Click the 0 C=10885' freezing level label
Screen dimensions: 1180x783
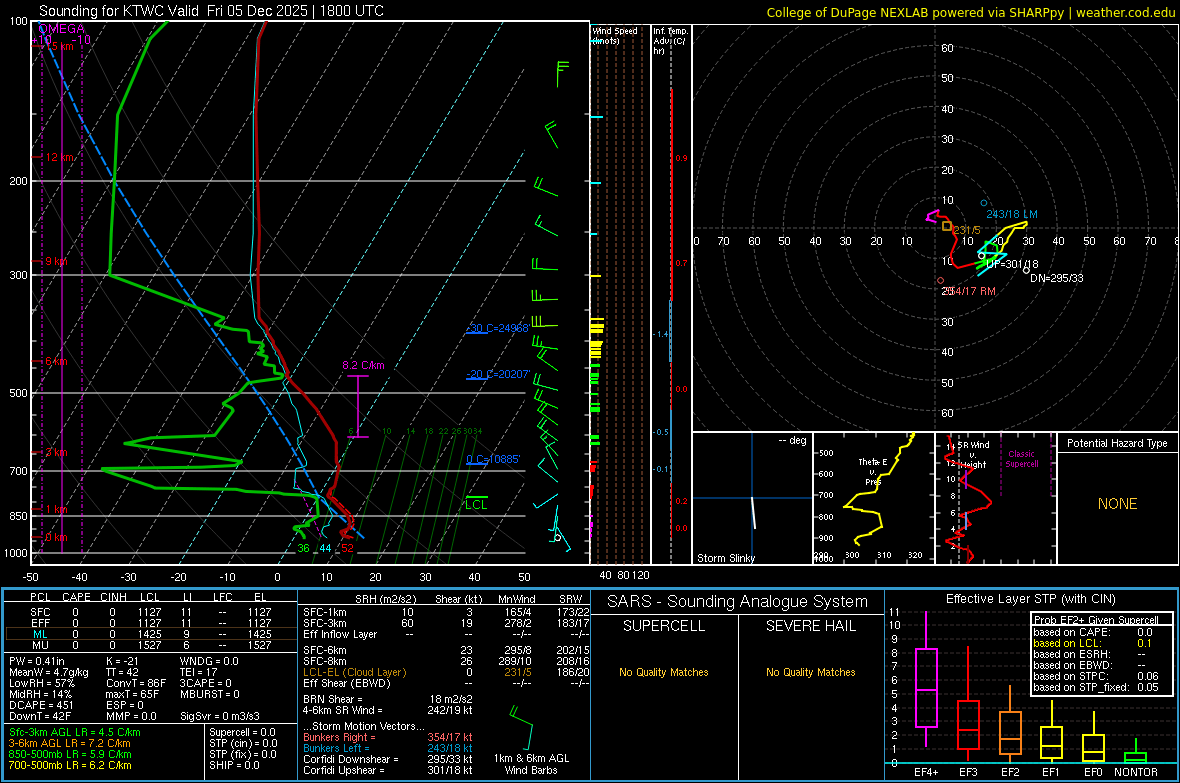click(493, 459)
